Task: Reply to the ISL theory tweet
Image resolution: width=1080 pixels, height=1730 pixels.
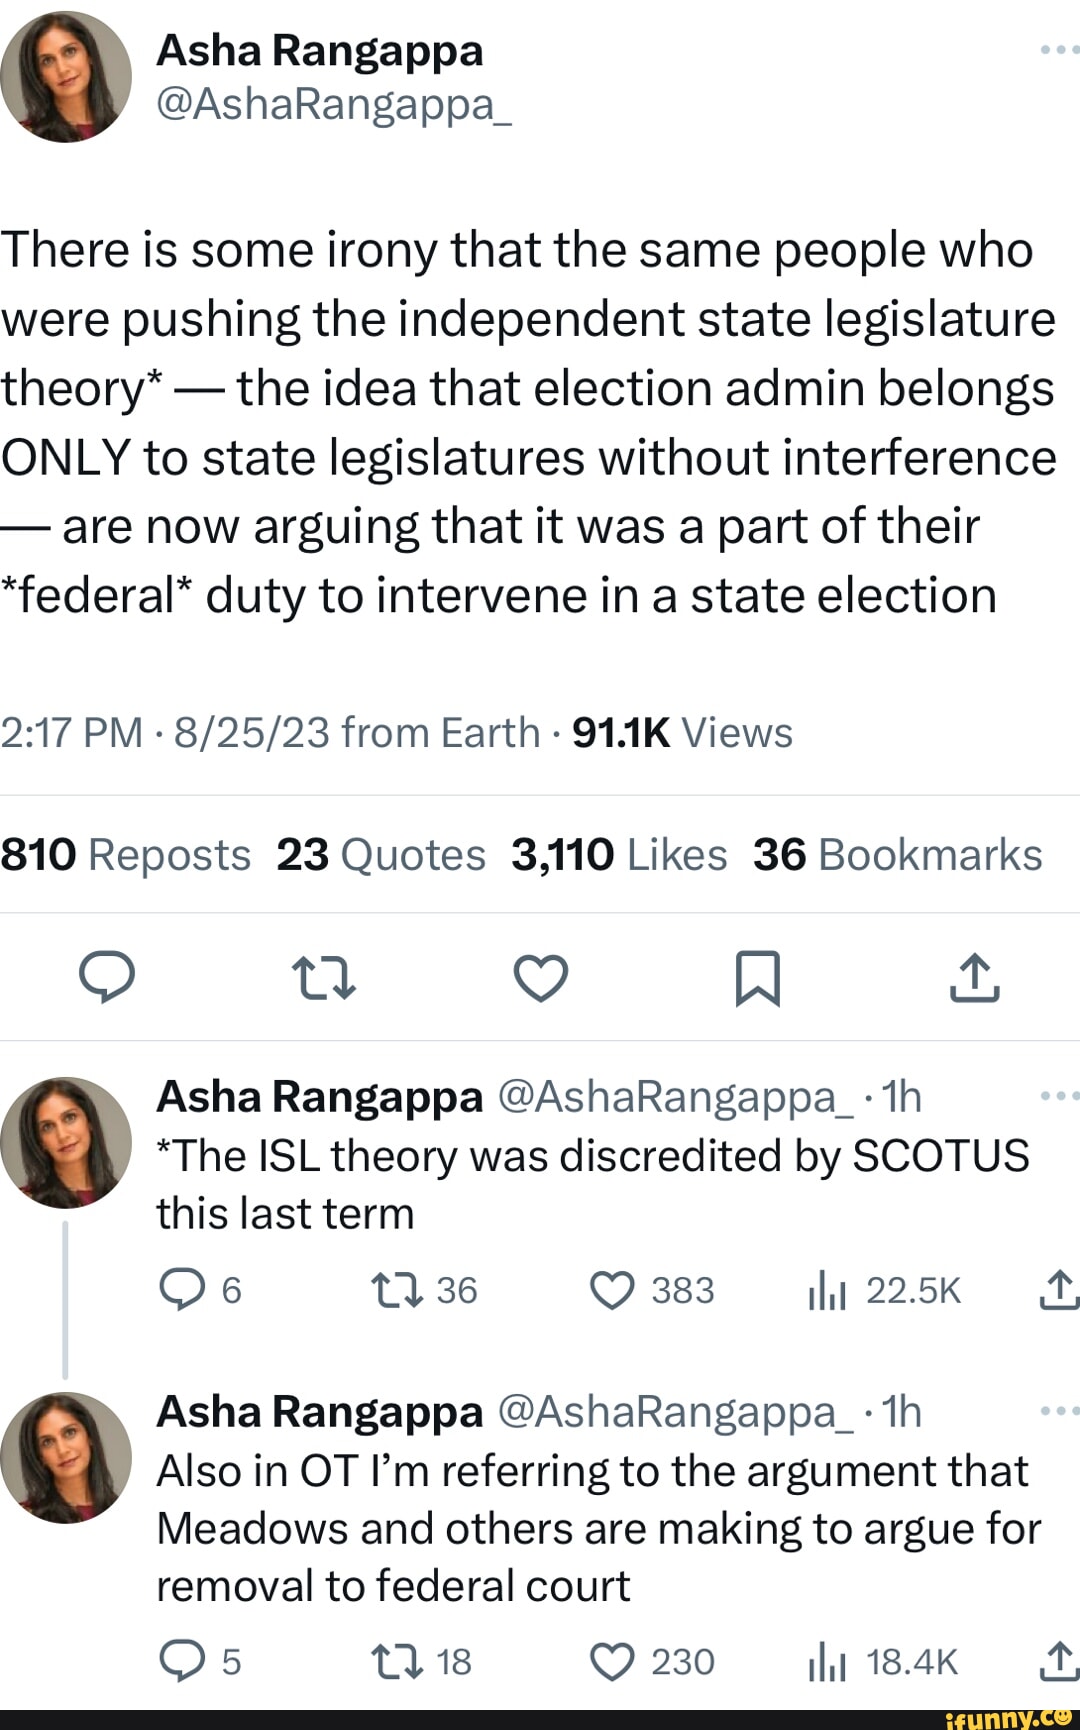Action: point(181,1290)
